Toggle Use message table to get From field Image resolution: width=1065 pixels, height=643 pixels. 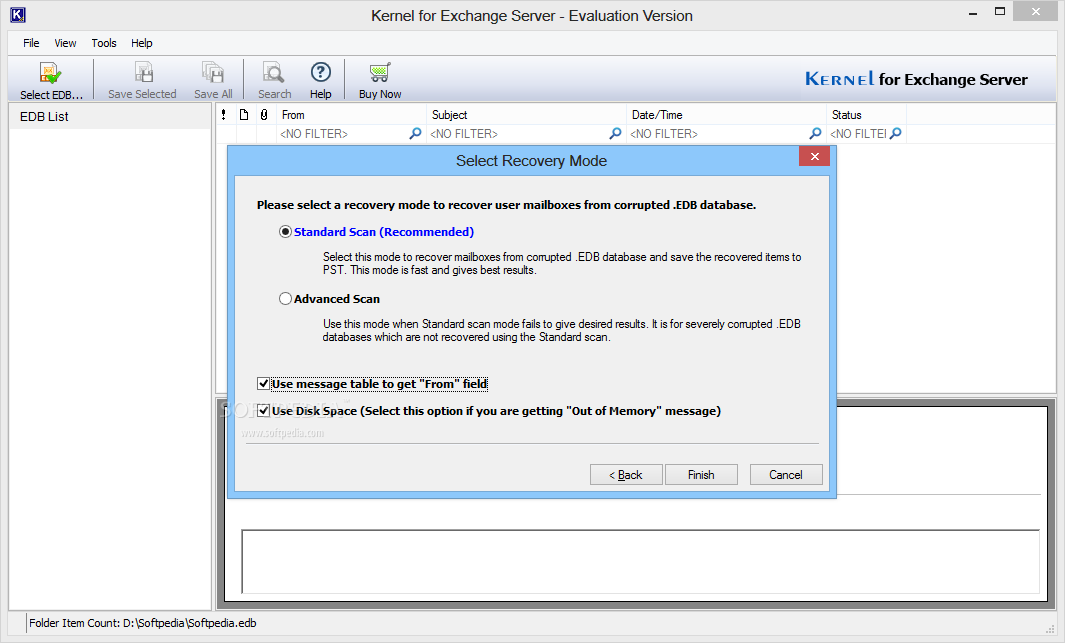pos(264,384)
